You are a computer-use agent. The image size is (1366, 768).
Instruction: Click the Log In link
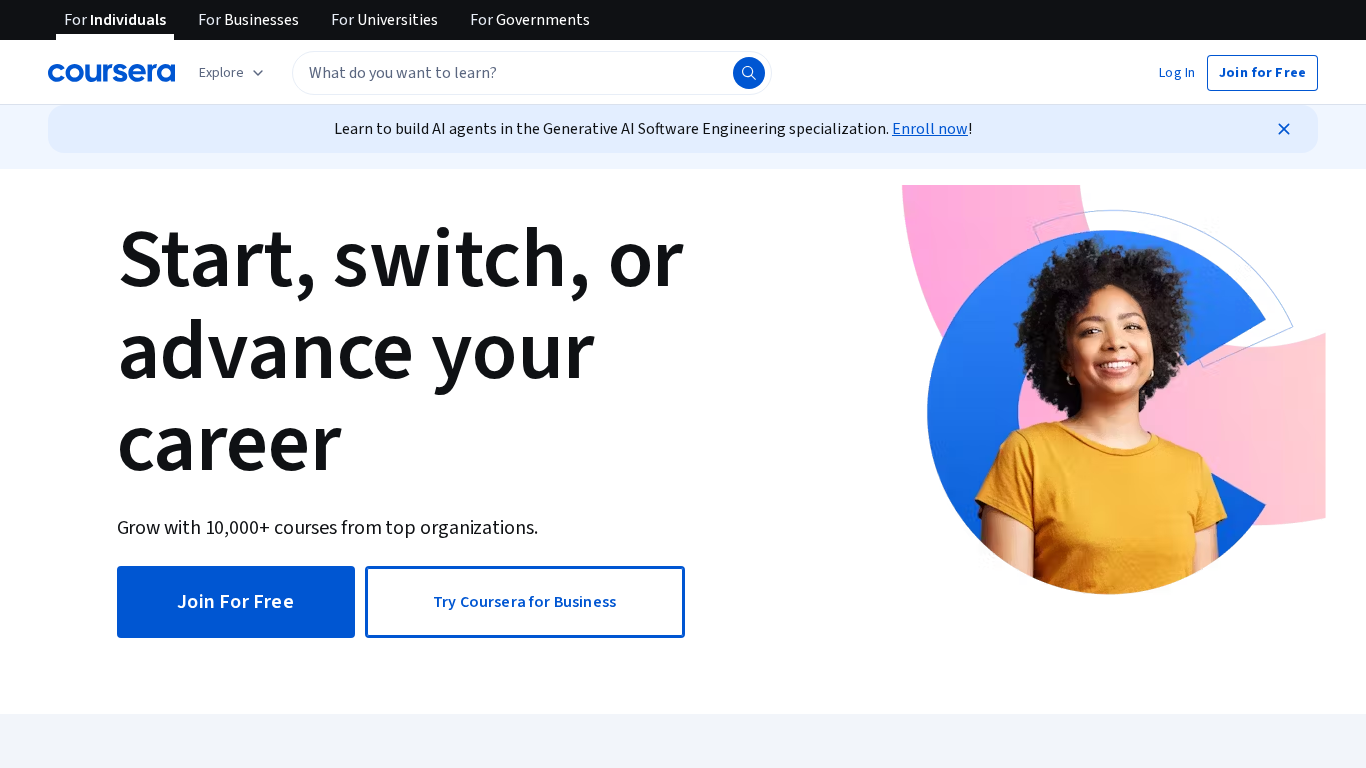click(x=1176, y=73)
